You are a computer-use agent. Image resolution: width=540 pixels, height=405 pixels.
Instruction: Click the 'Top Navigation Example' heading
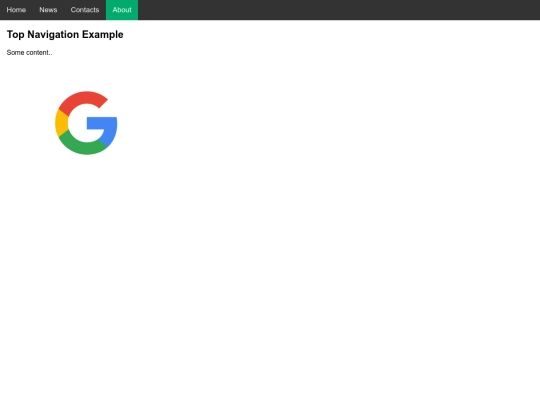tap(65, 34)
